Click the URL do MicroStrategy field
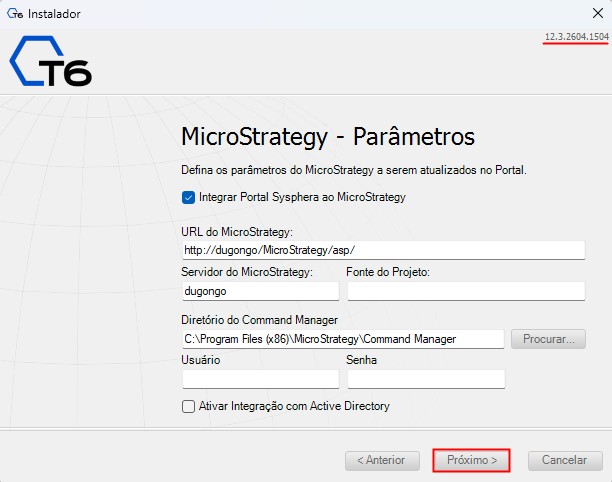 point(384,250)
